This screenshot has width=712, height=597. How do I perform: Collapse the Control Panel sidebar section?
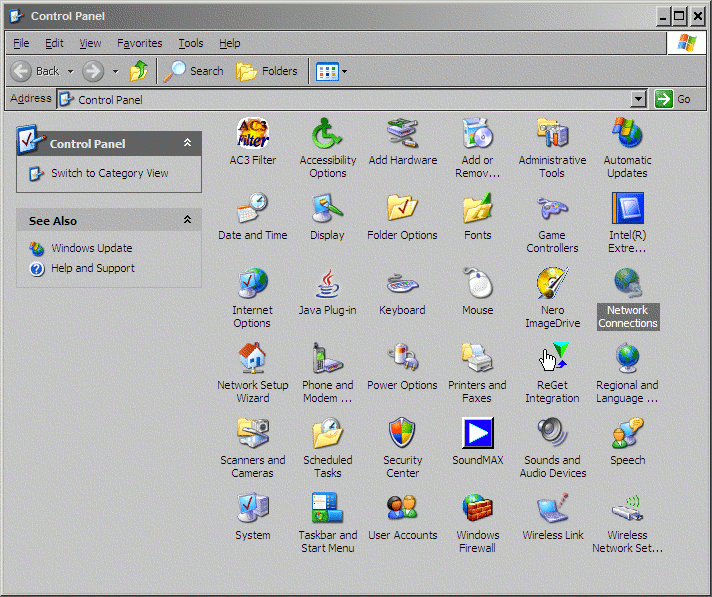point(187,143)
